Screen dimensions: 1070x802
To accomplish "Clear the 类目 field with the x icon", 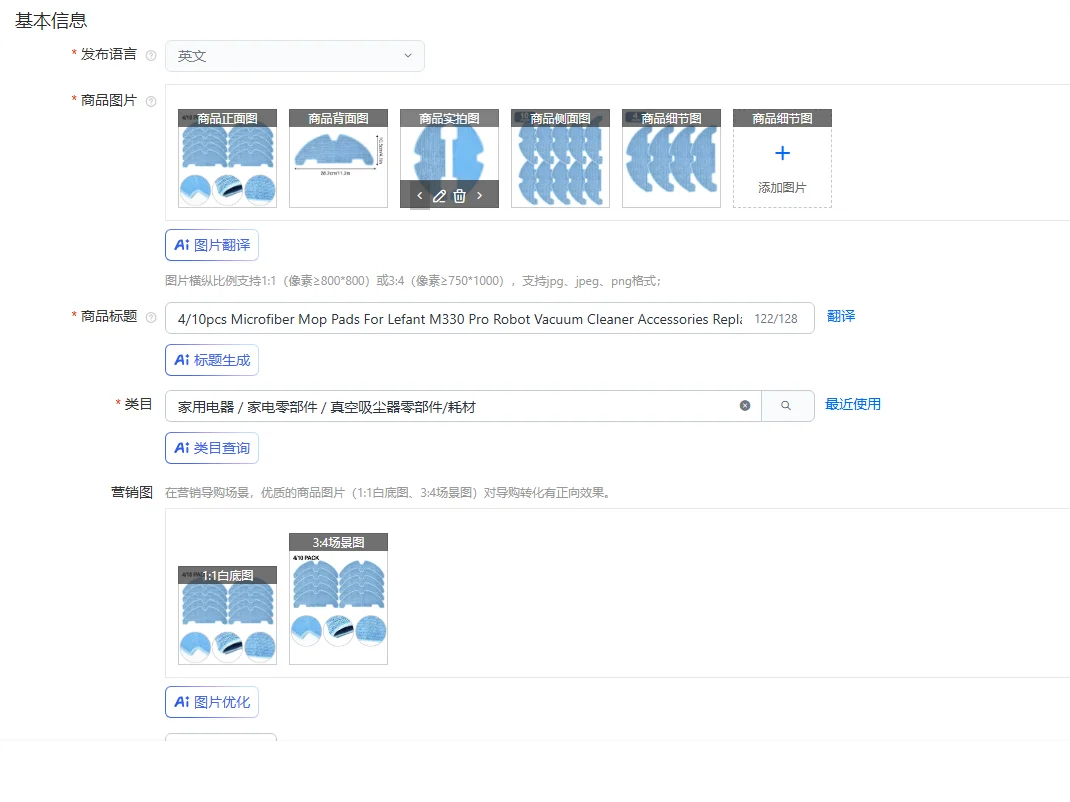I will pos(744,405).
